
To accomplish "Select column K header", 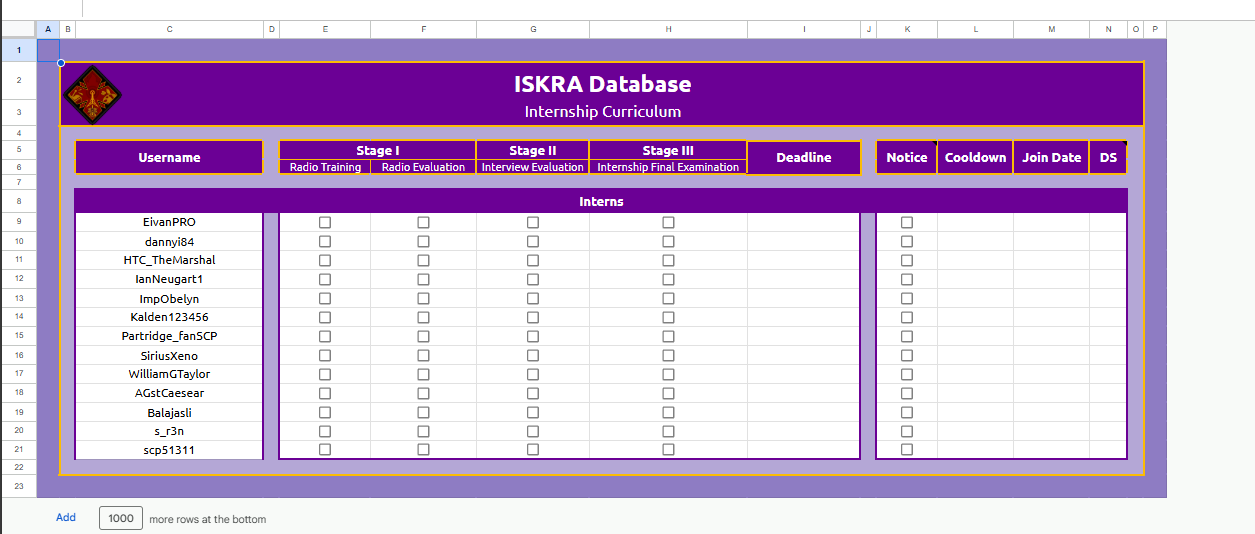I will 907,30.
